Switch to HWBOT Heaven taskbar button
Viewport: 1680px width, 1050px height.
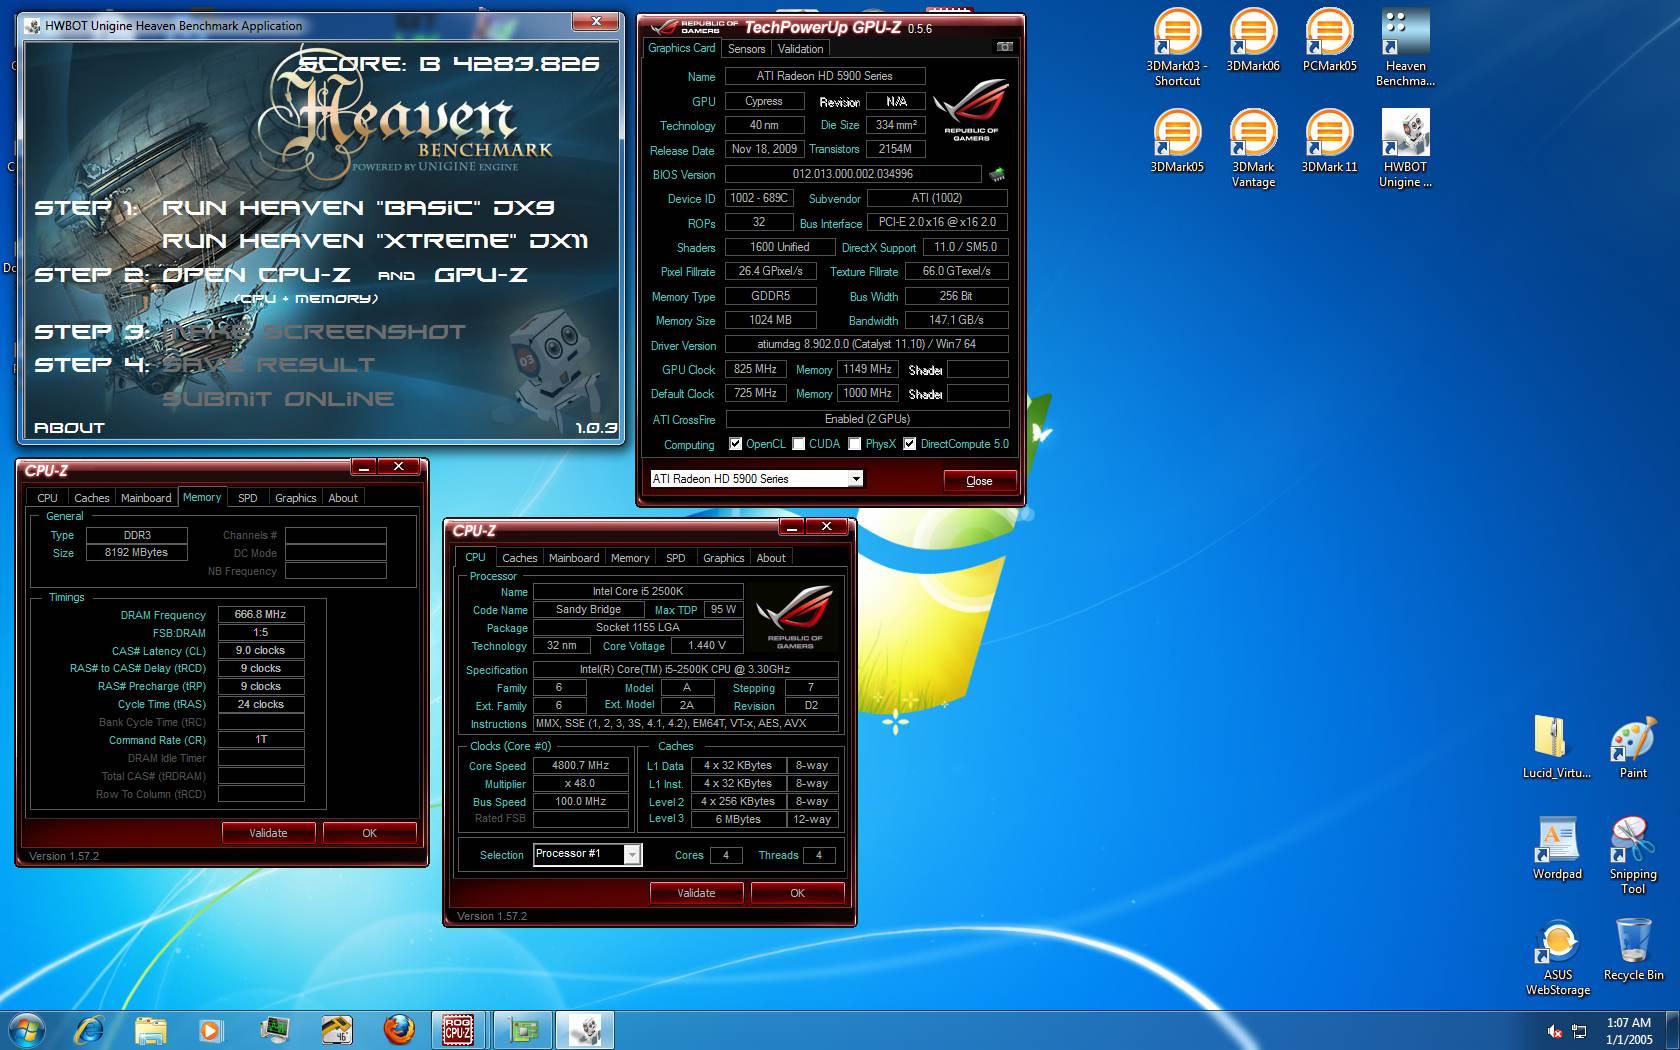584,1030
